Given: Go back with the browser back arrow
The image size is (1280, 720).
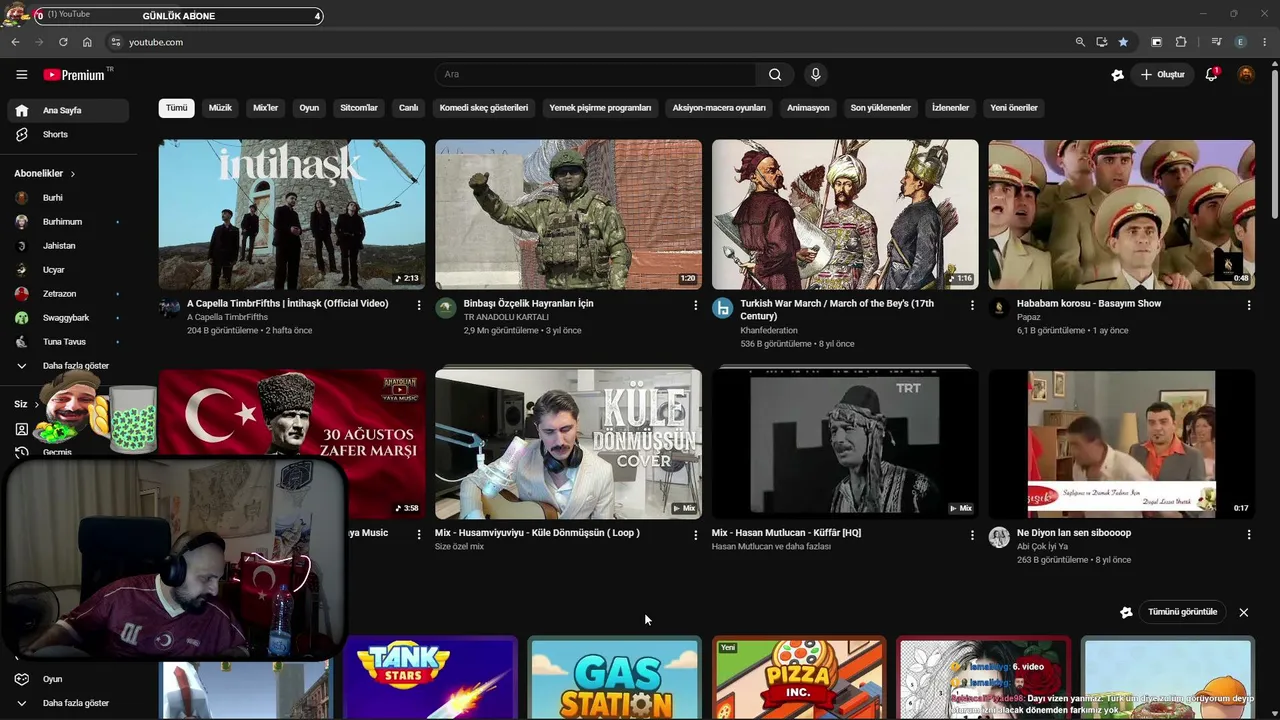Looking at the screenshot, I should [x=15, y=42].
